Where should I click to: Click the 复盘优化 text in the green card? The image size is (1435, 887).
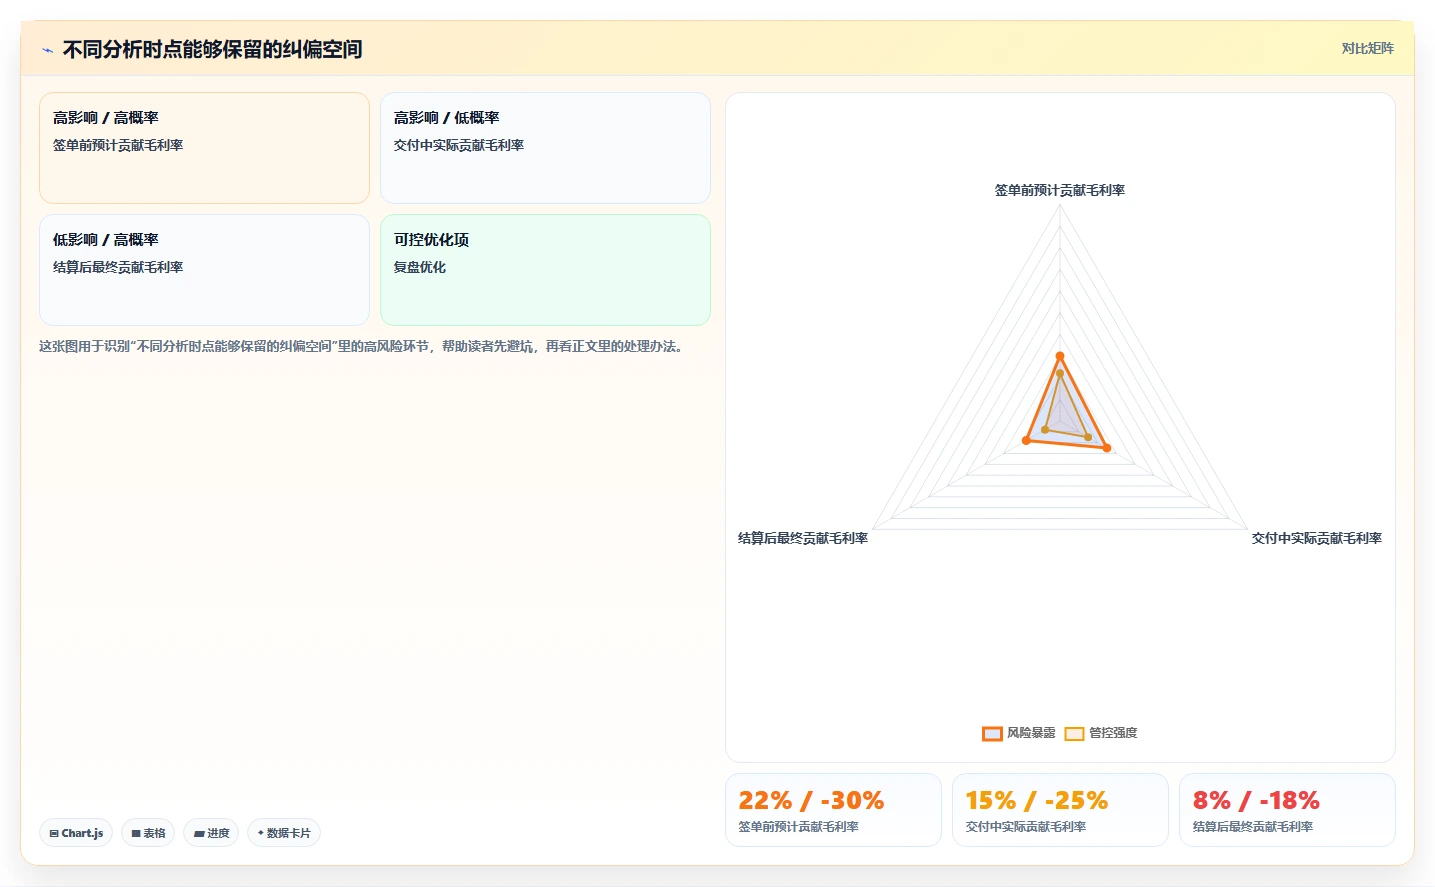[420, 267]
